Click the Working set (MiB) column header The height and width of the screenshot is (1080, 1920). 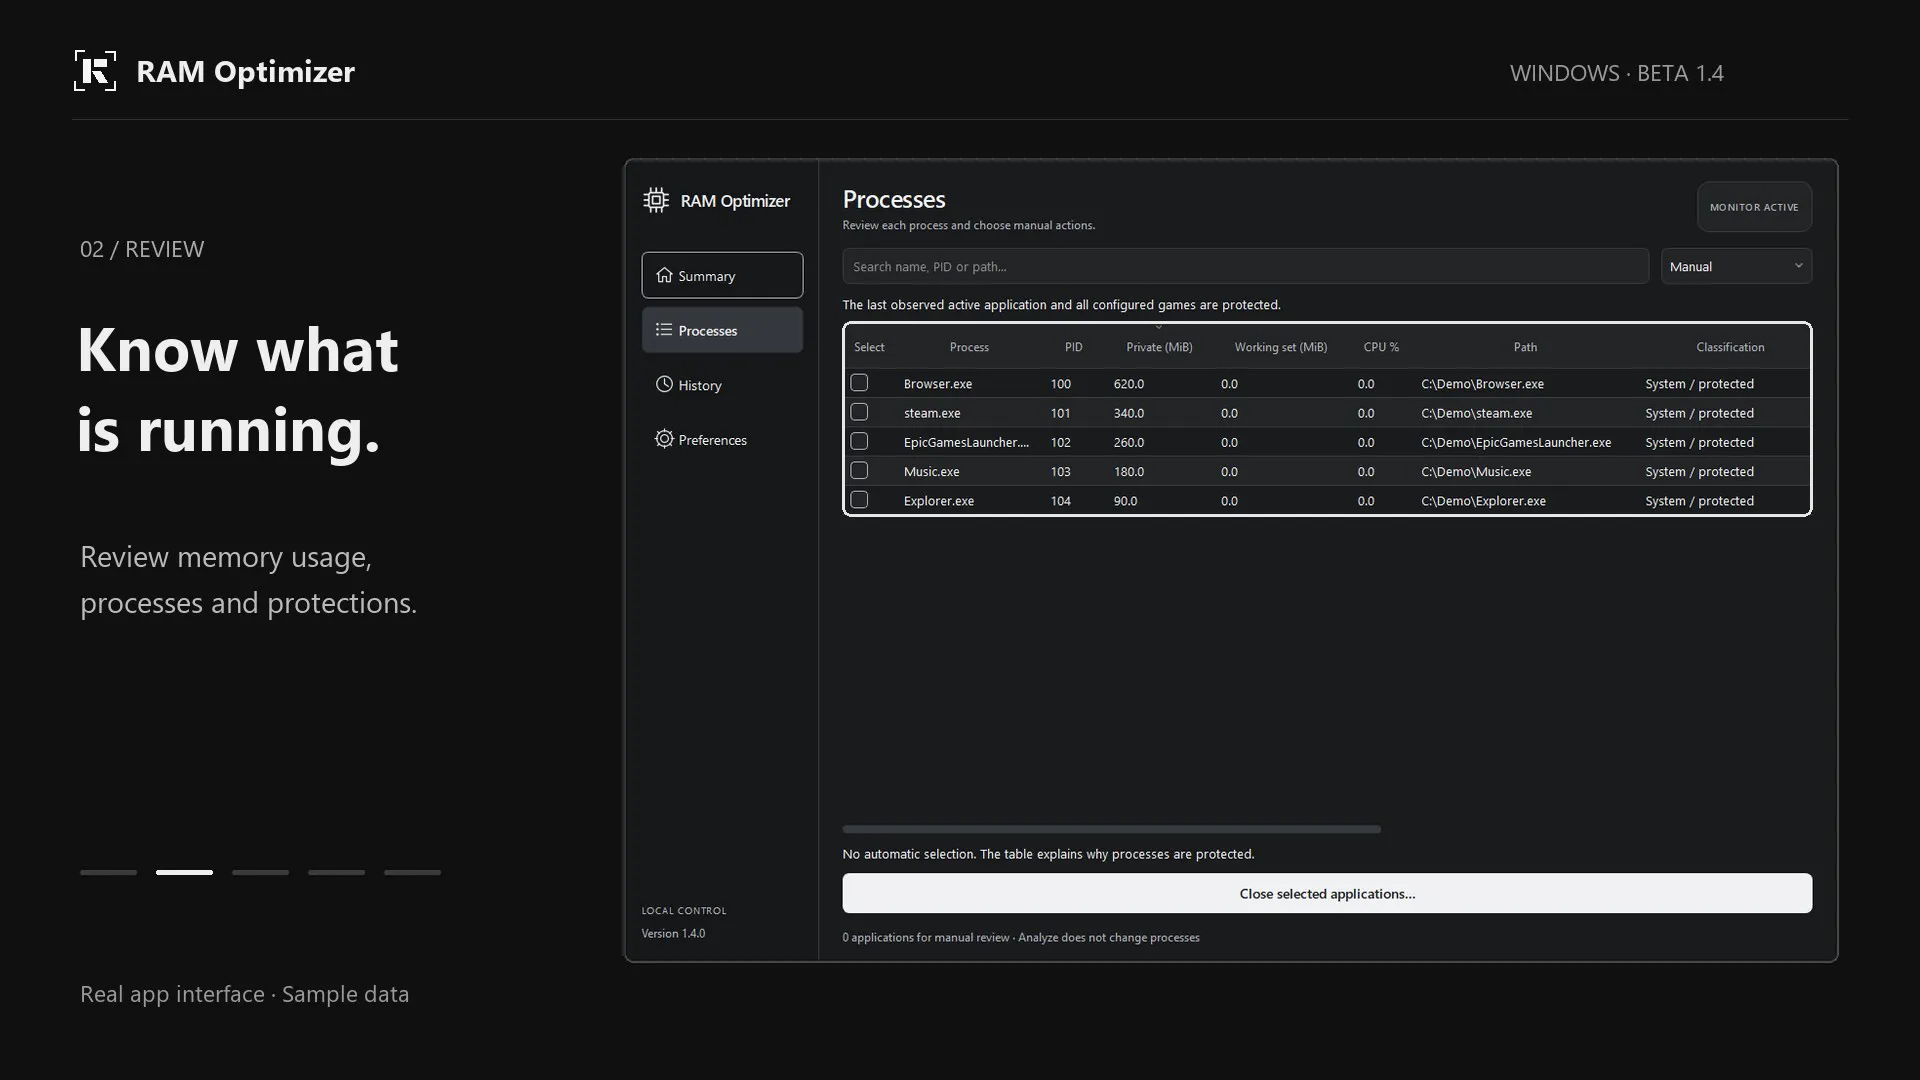point(1280,347)
